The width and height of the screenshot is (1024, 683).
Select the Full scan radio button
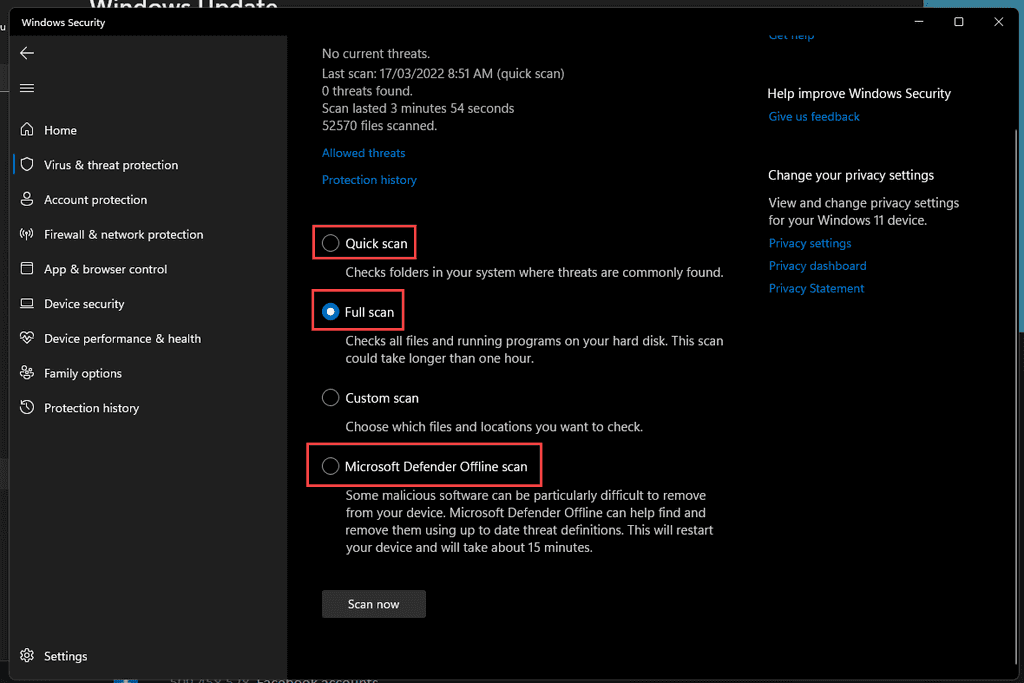point(331,312)
